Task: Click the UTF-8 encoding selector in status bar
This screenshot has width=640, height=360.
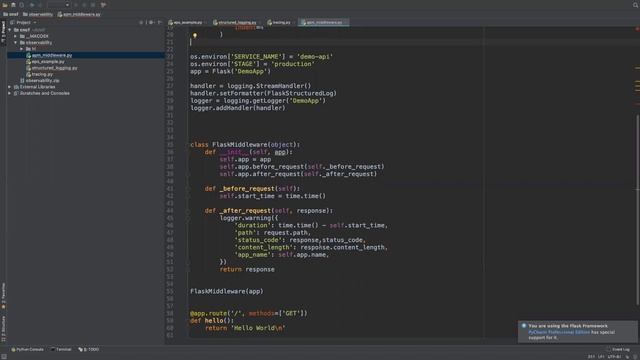Action: (614, 357)
